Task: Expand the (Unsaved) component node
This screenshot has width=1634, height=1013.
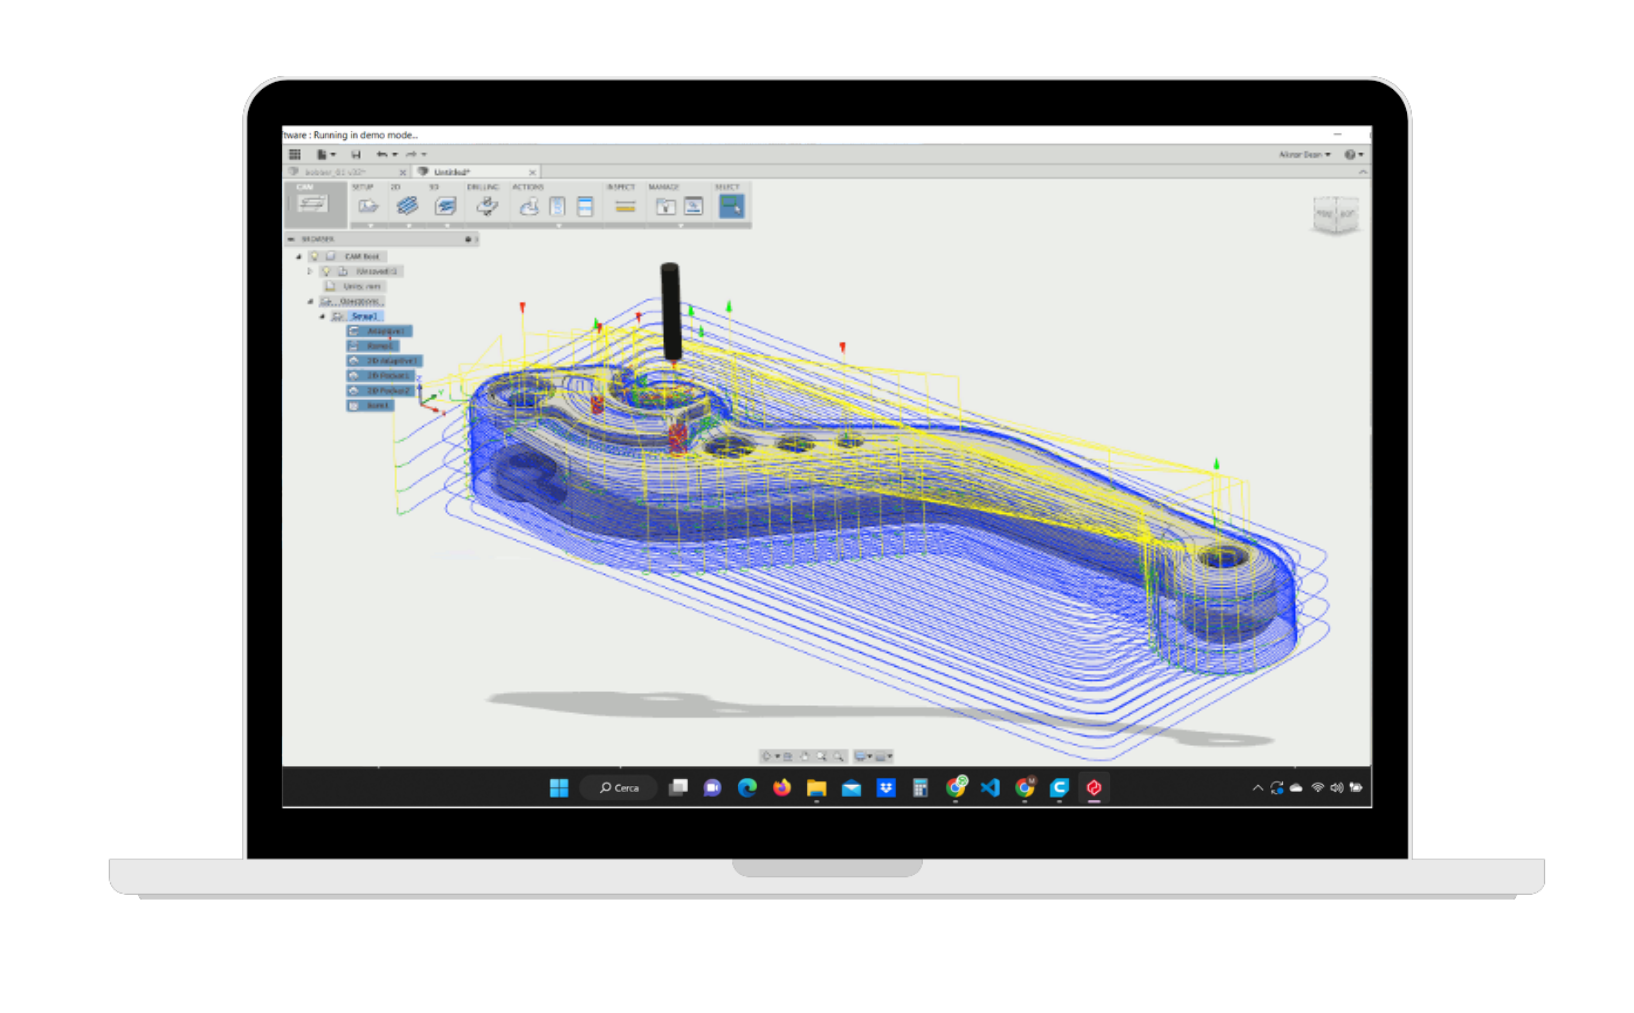Action: coord(310,271)
